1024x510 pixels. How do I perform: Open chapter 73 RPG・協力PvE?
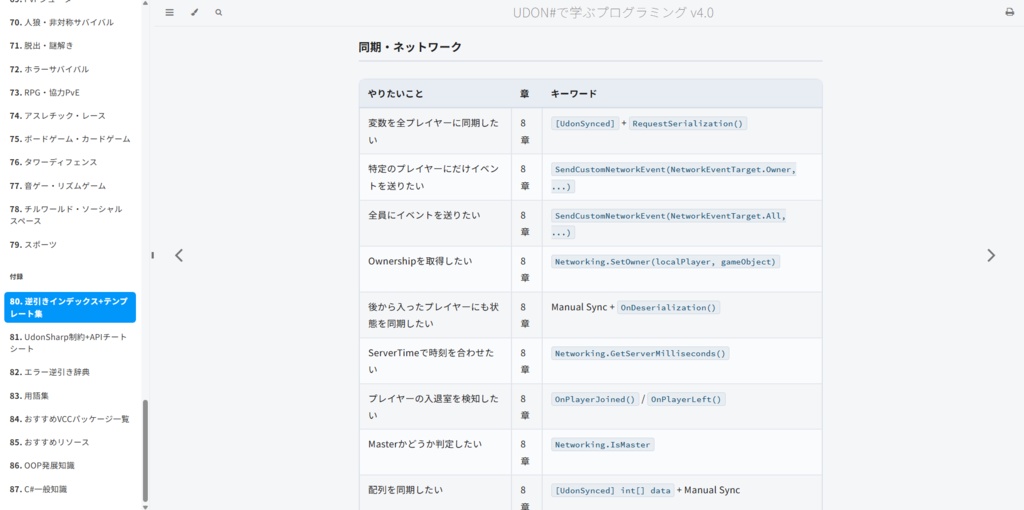click(x=44, y=93)
